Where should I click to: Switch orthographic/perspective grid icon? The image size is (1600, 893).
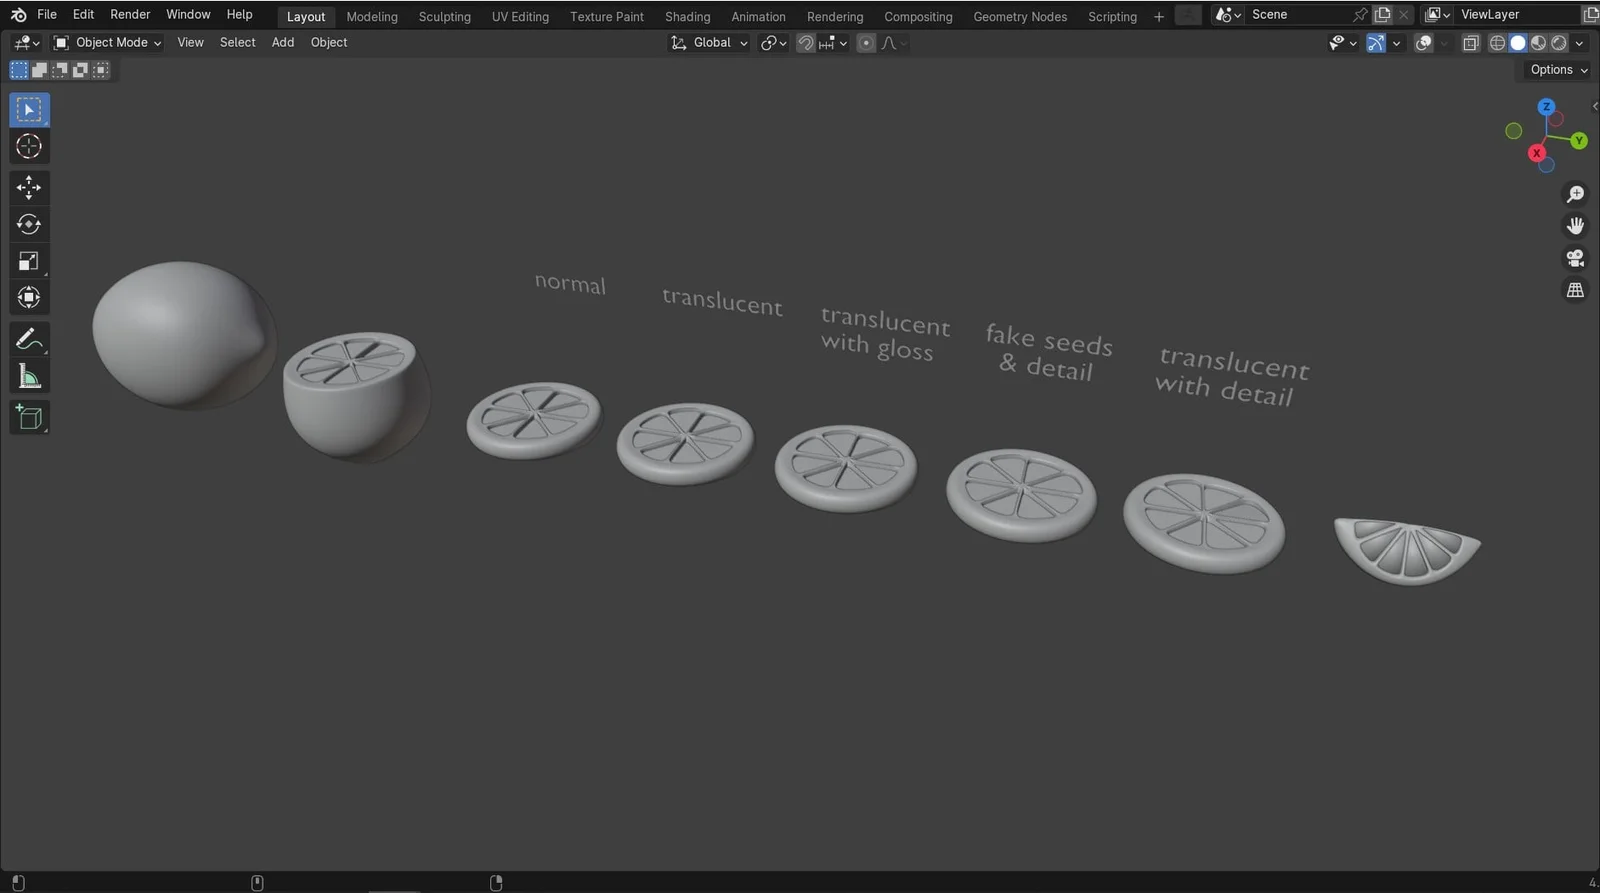(1575, 290)
